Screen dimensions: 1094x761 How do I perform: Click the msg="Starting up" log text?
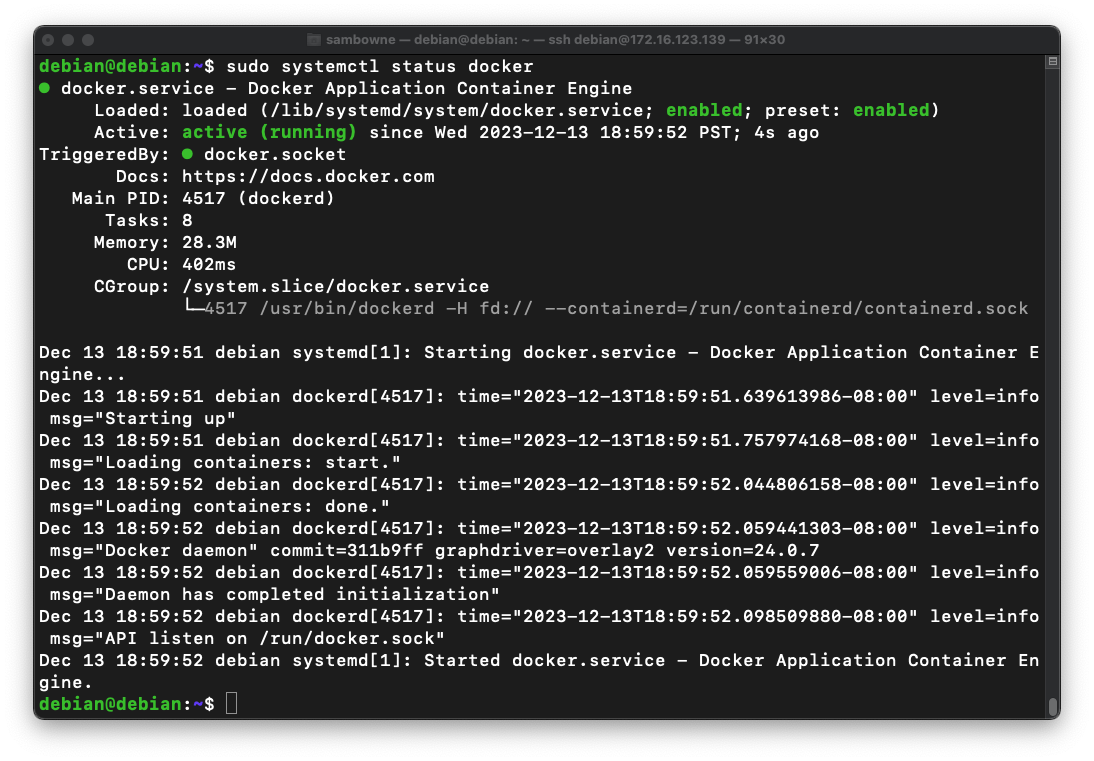click(143, 419)
